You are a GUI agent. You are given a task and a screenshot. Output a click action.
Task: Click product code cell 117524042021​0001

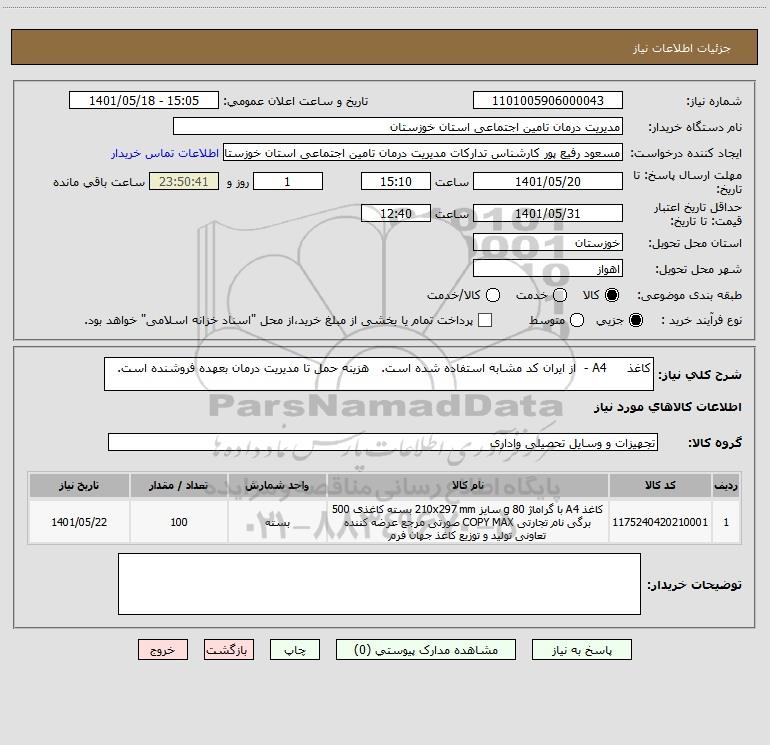pyautogui.click(x=660, y=522)
